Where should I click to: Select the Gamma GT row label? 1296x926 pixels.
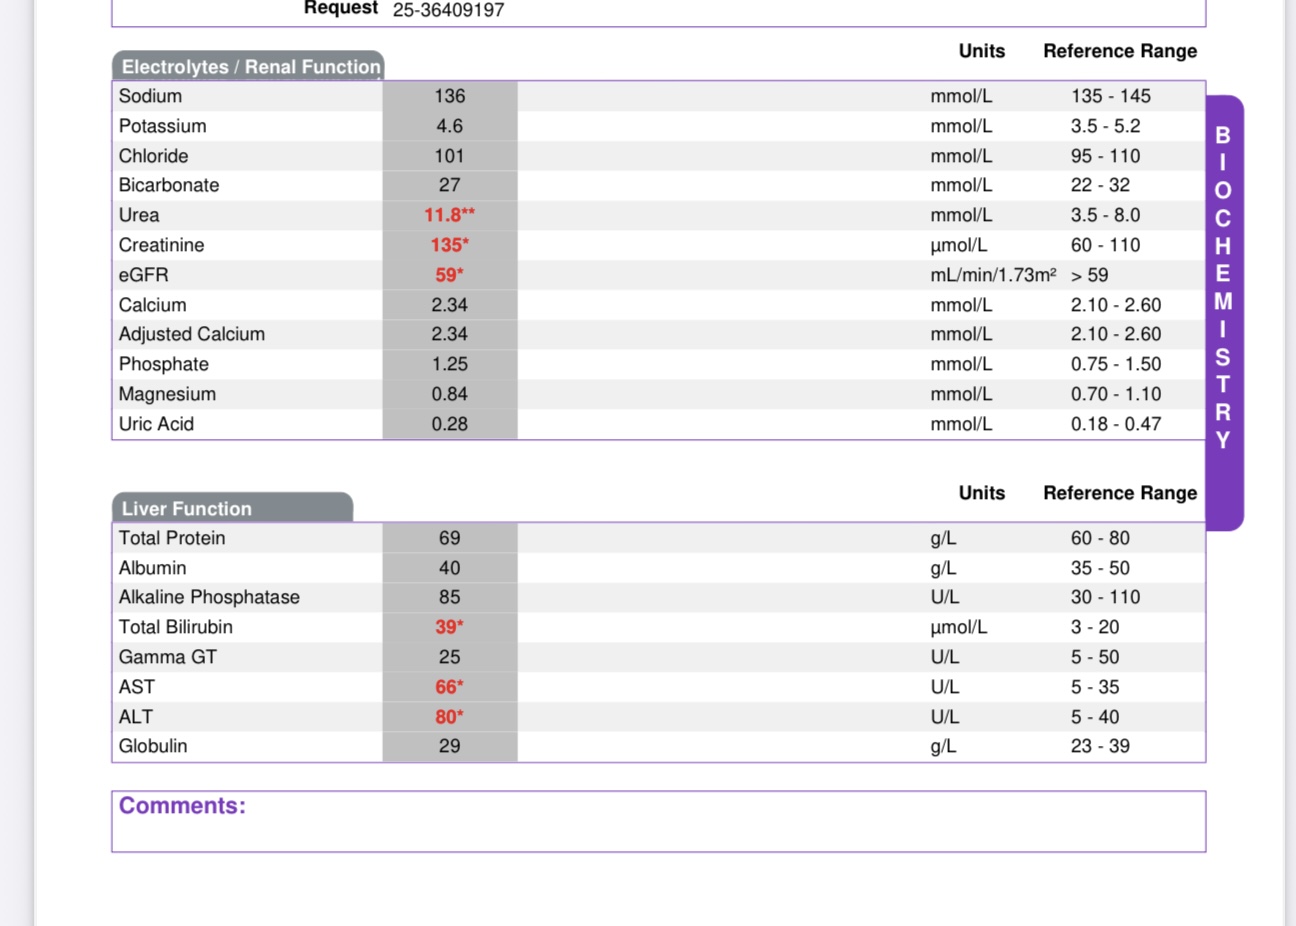168,657
